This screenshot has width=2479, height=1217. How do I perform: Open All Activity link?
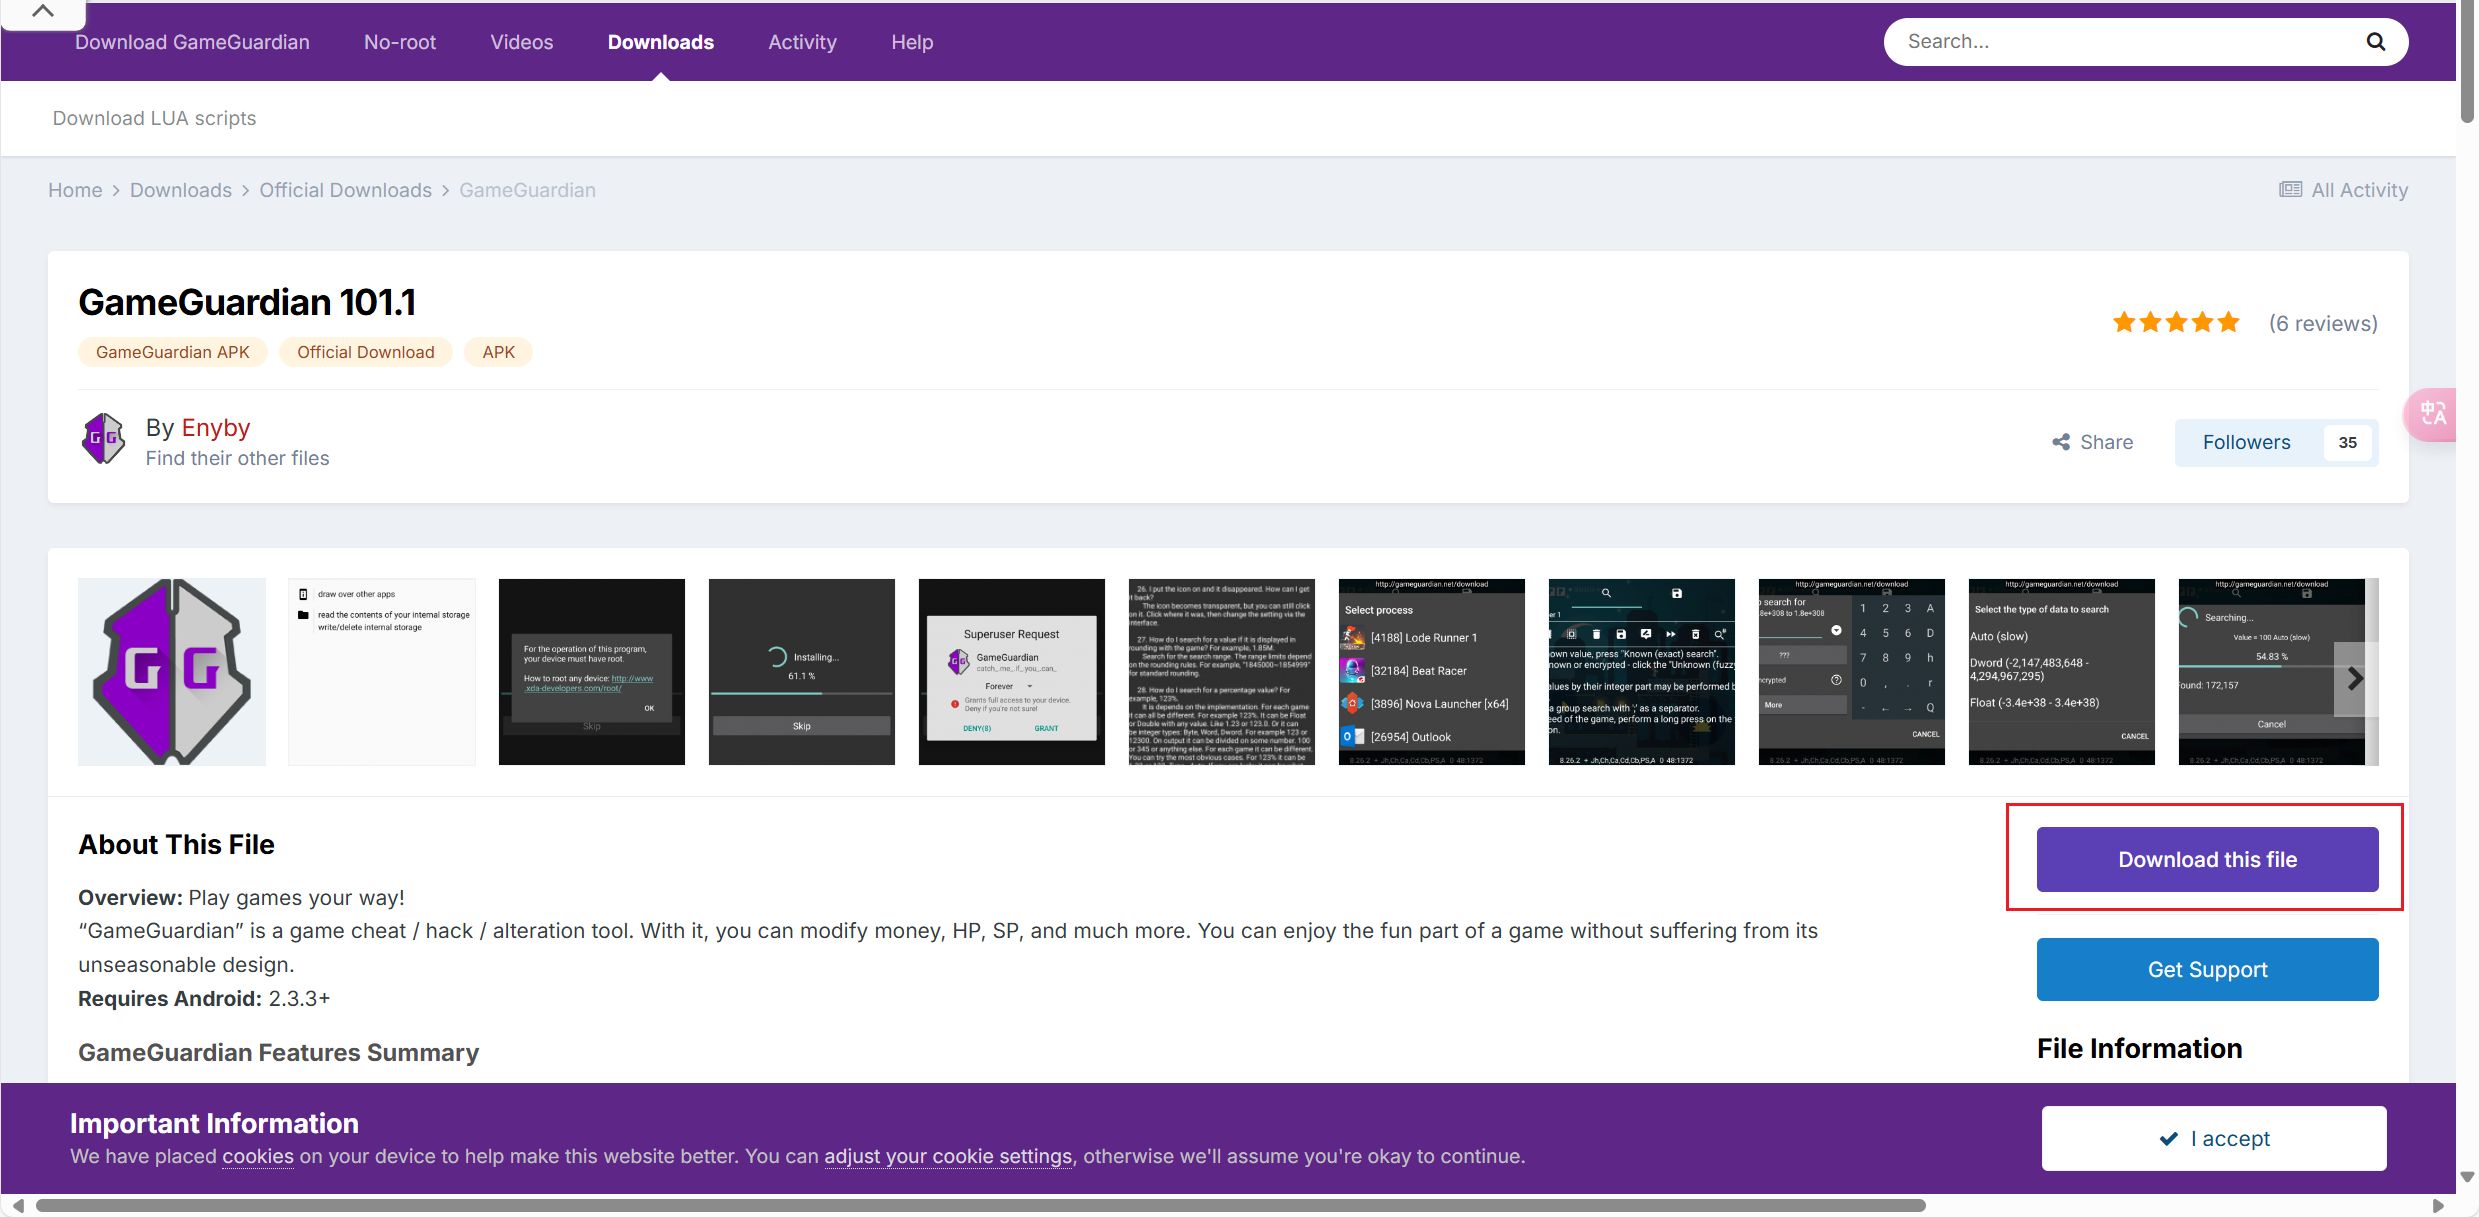[2344, 190]
